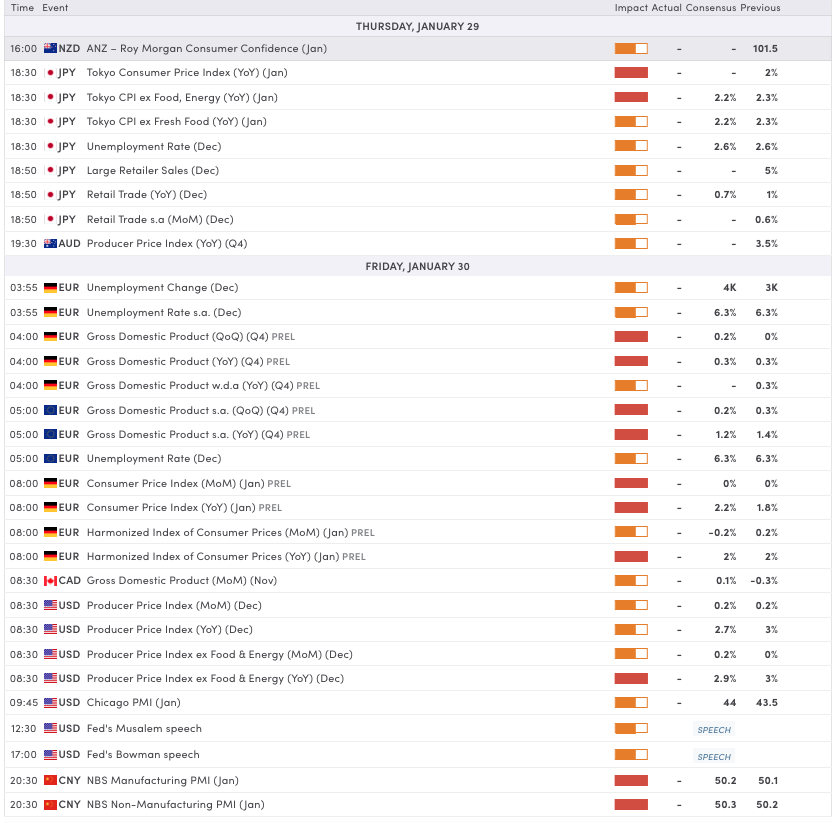Click previous -0.3% for Canada GDP (MoM)
The image size is (835, 823).
pos(764,581)
